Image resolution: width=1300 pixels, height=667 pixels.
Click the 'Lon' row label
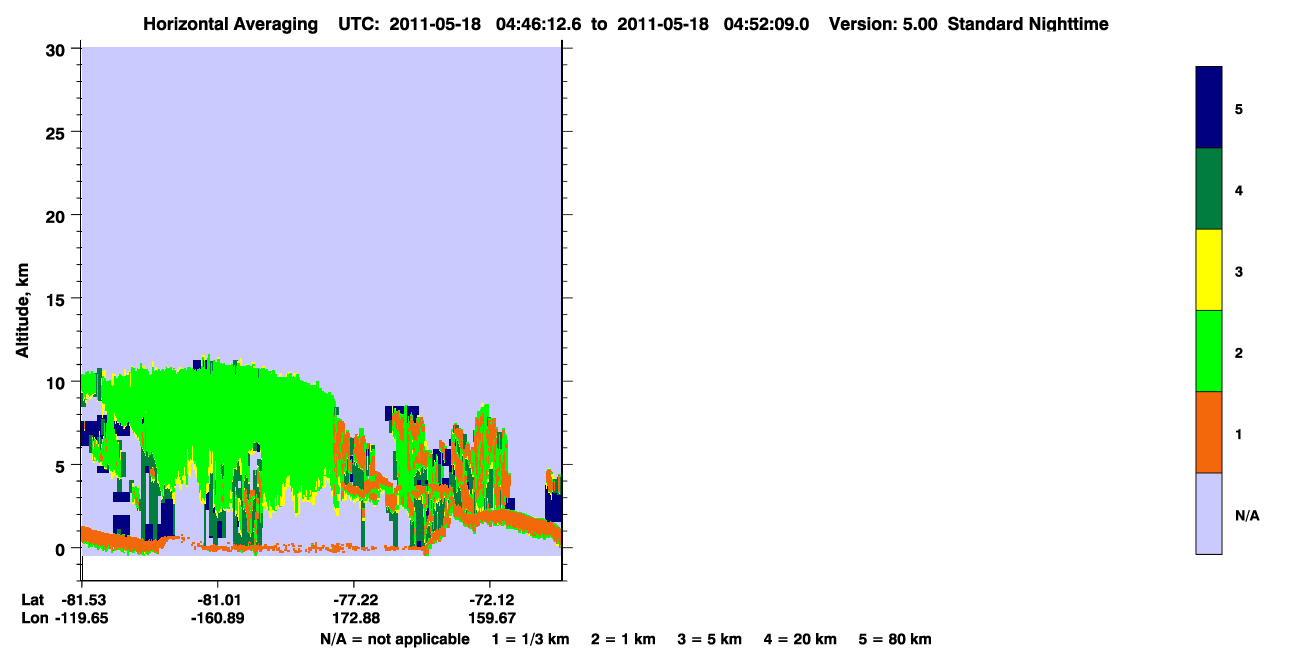pos(33,618)
